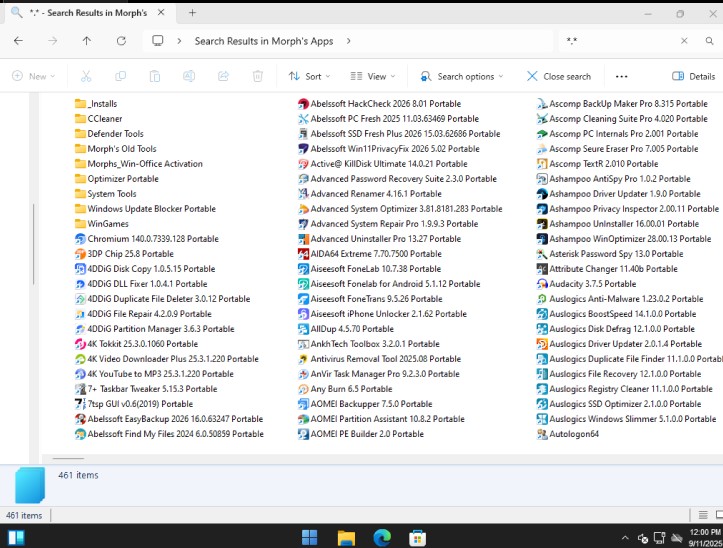Select the Audacity 3.7.5 Portable icon
This screenshot has width=723, height=548.
tap(542, 284)
